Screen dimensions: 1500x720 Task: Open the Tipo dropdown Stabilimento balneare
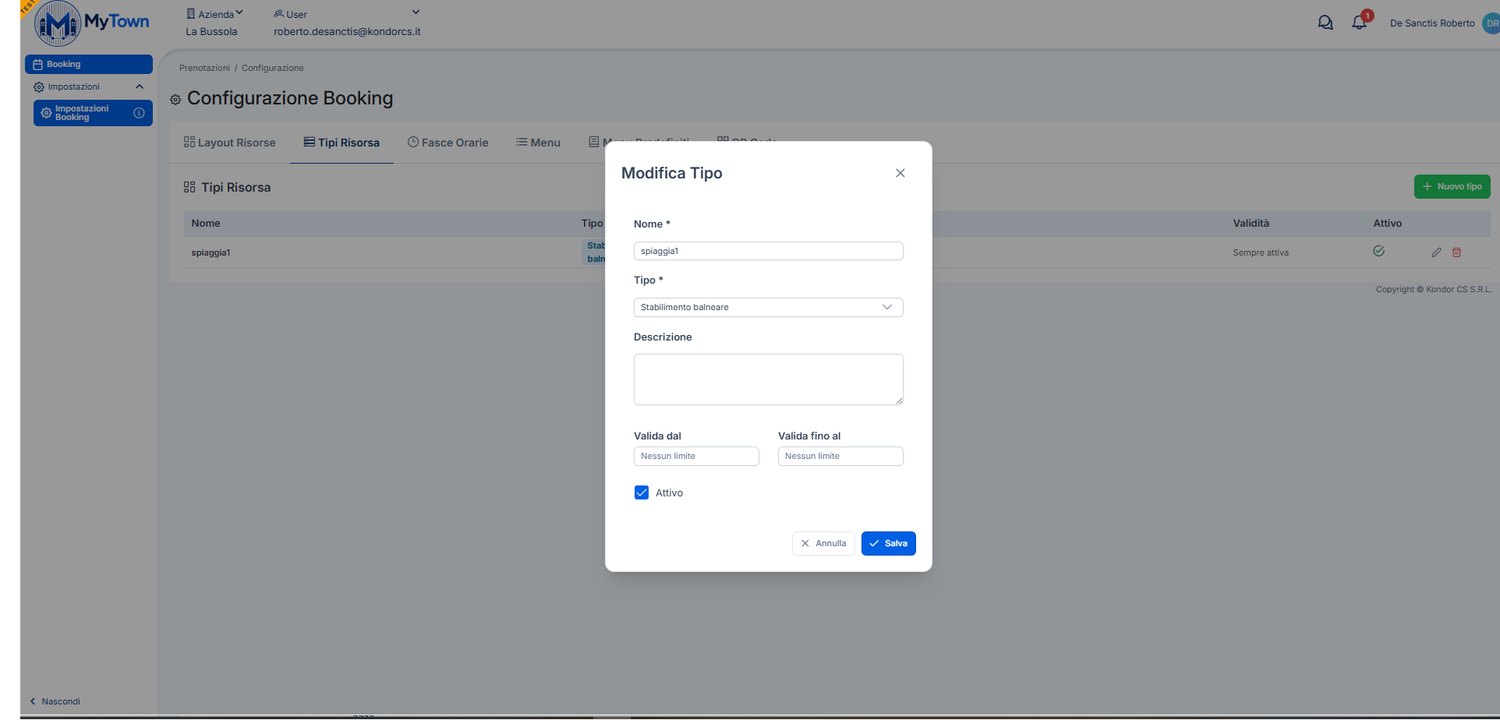768,307
